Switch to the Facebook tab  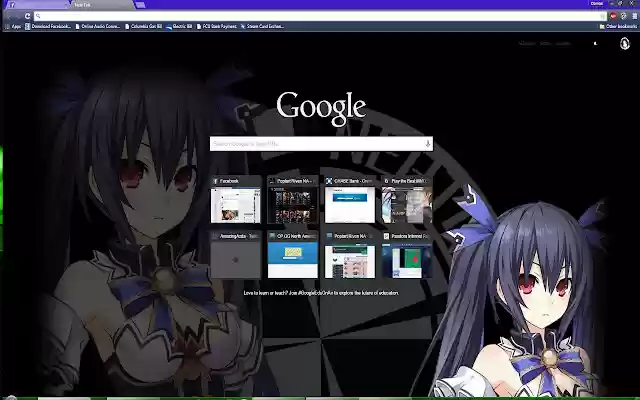[37, 5]
